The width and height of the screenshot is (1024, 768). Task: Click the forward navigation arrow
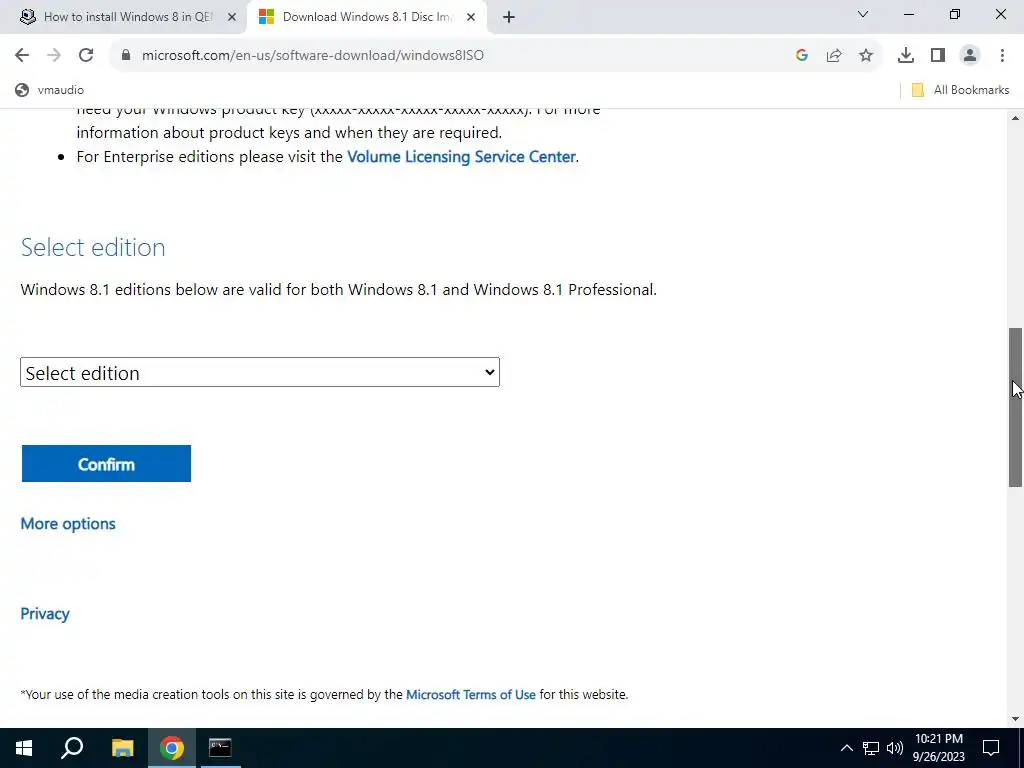pyautogui.click(x=54, y=56)
